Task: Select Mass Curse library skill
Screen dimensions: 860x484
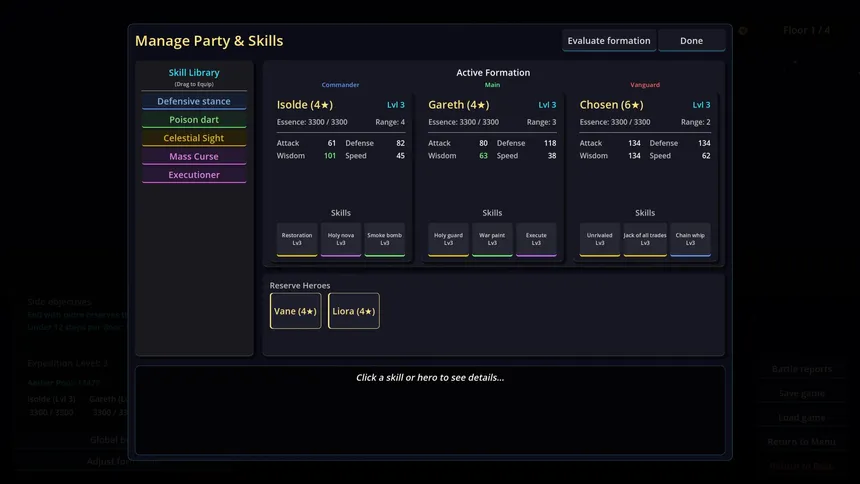Action: (x=194, y=157)
